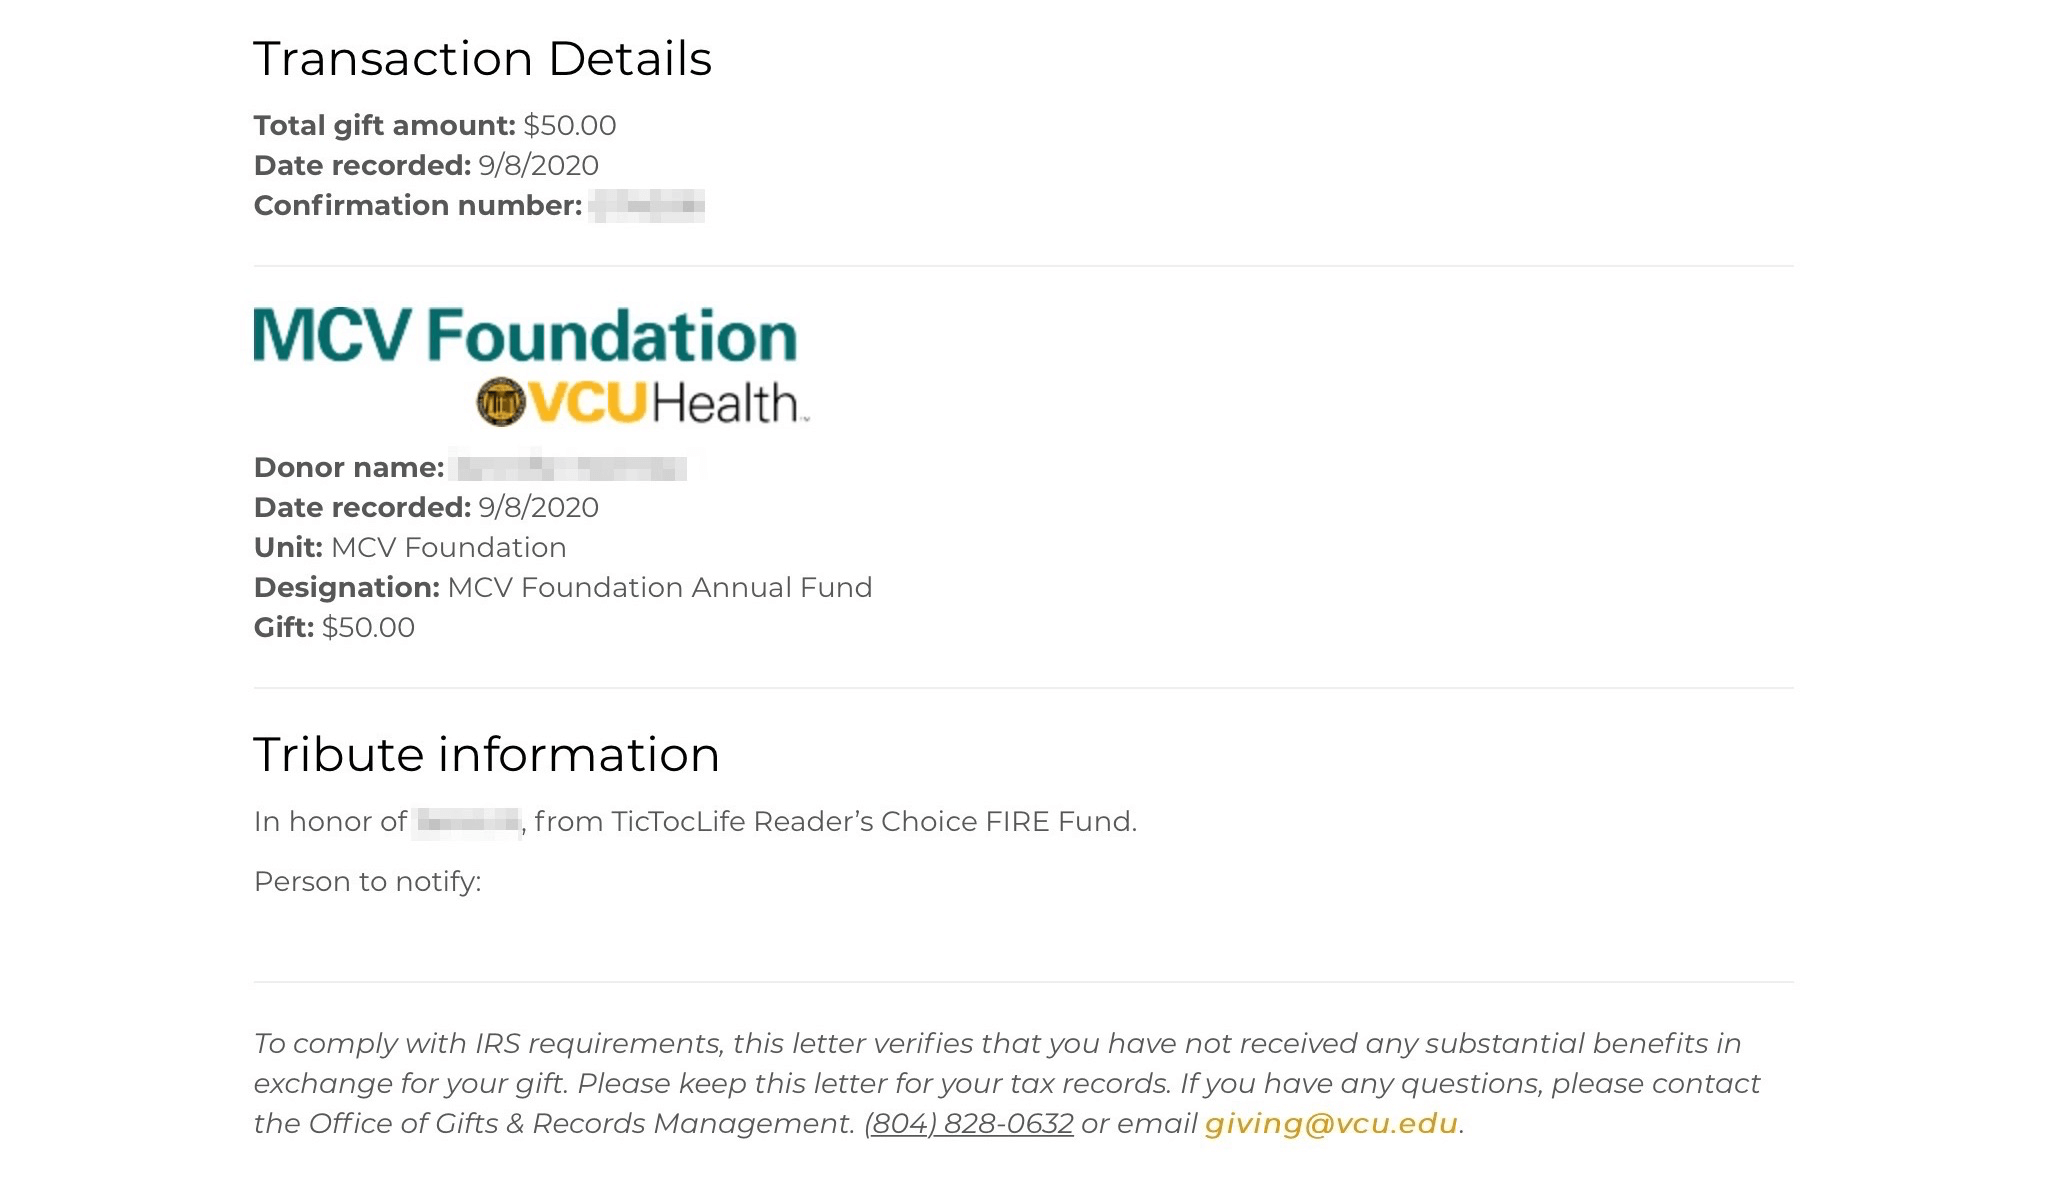
Task: Click the MCV Foundation logo text
Action: (x=525, y=335)
